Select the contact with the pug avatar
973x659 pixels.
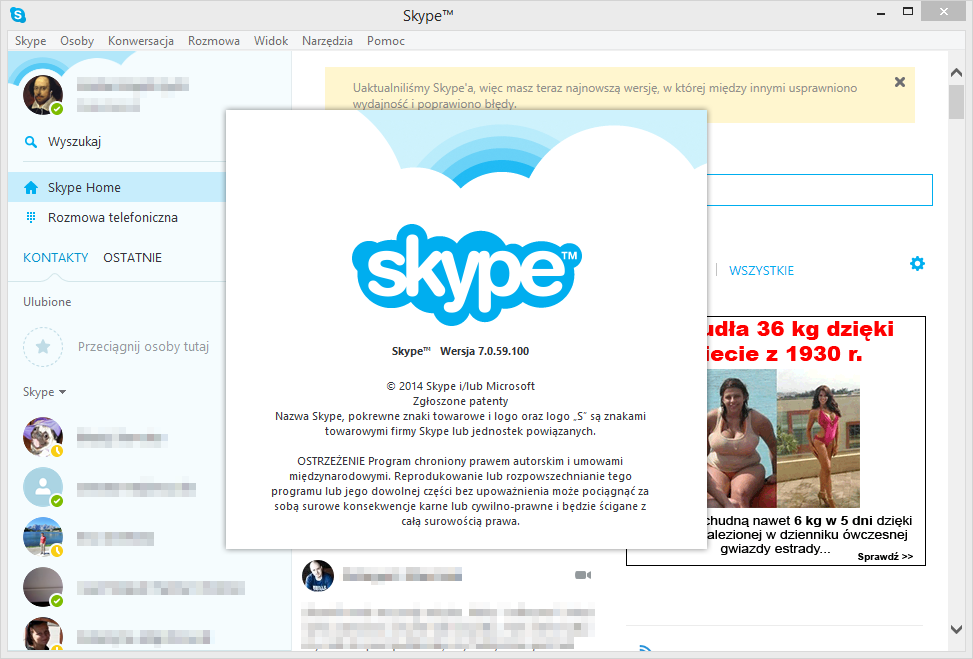43,437
